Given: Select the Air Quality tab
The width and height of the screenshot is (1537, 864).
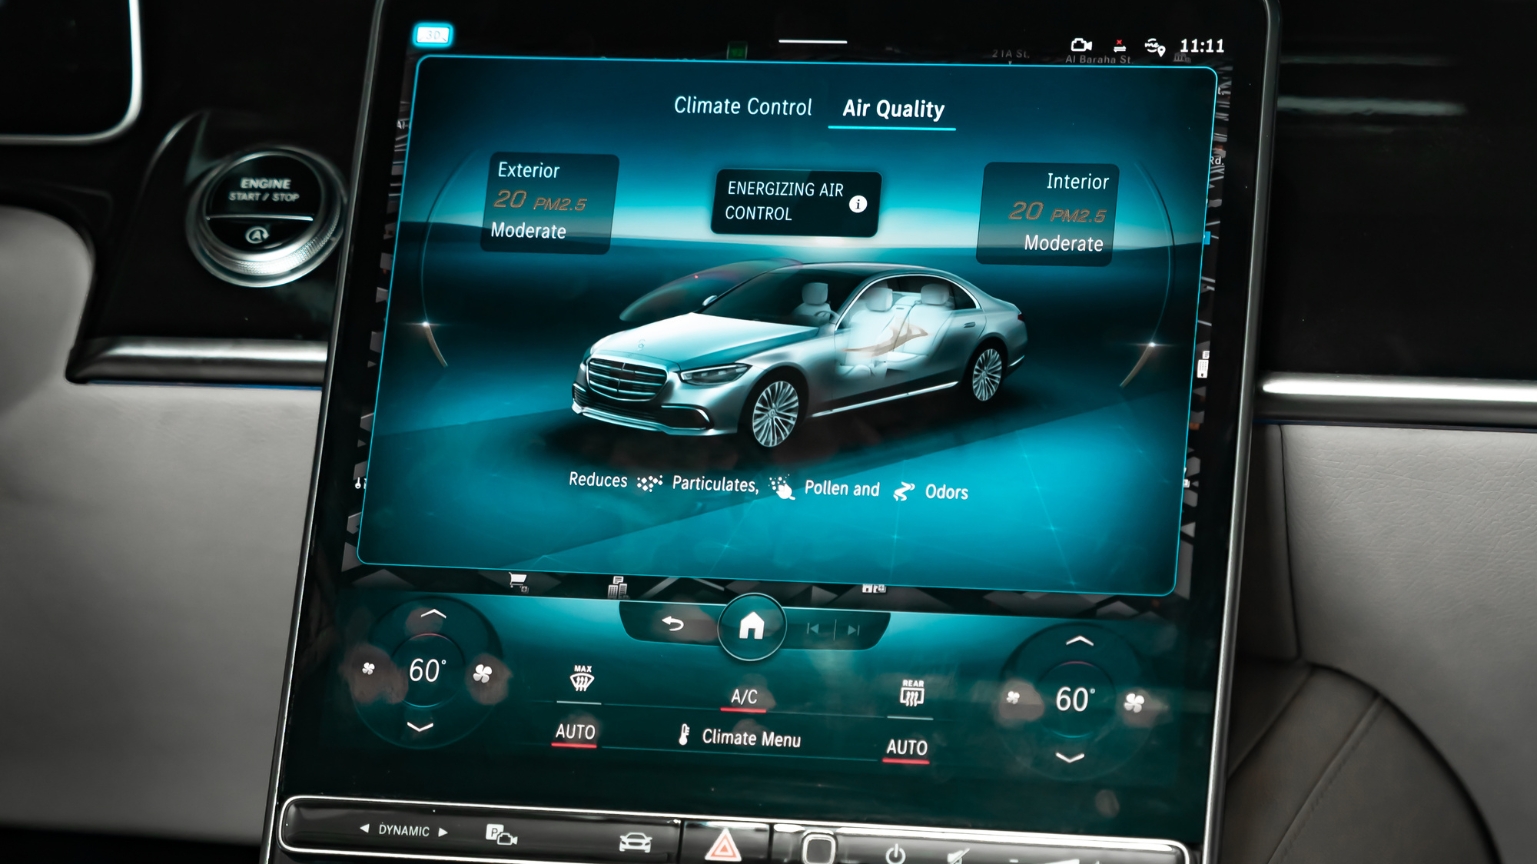Looking at the screenshot, I should click(x=893, y=109).
